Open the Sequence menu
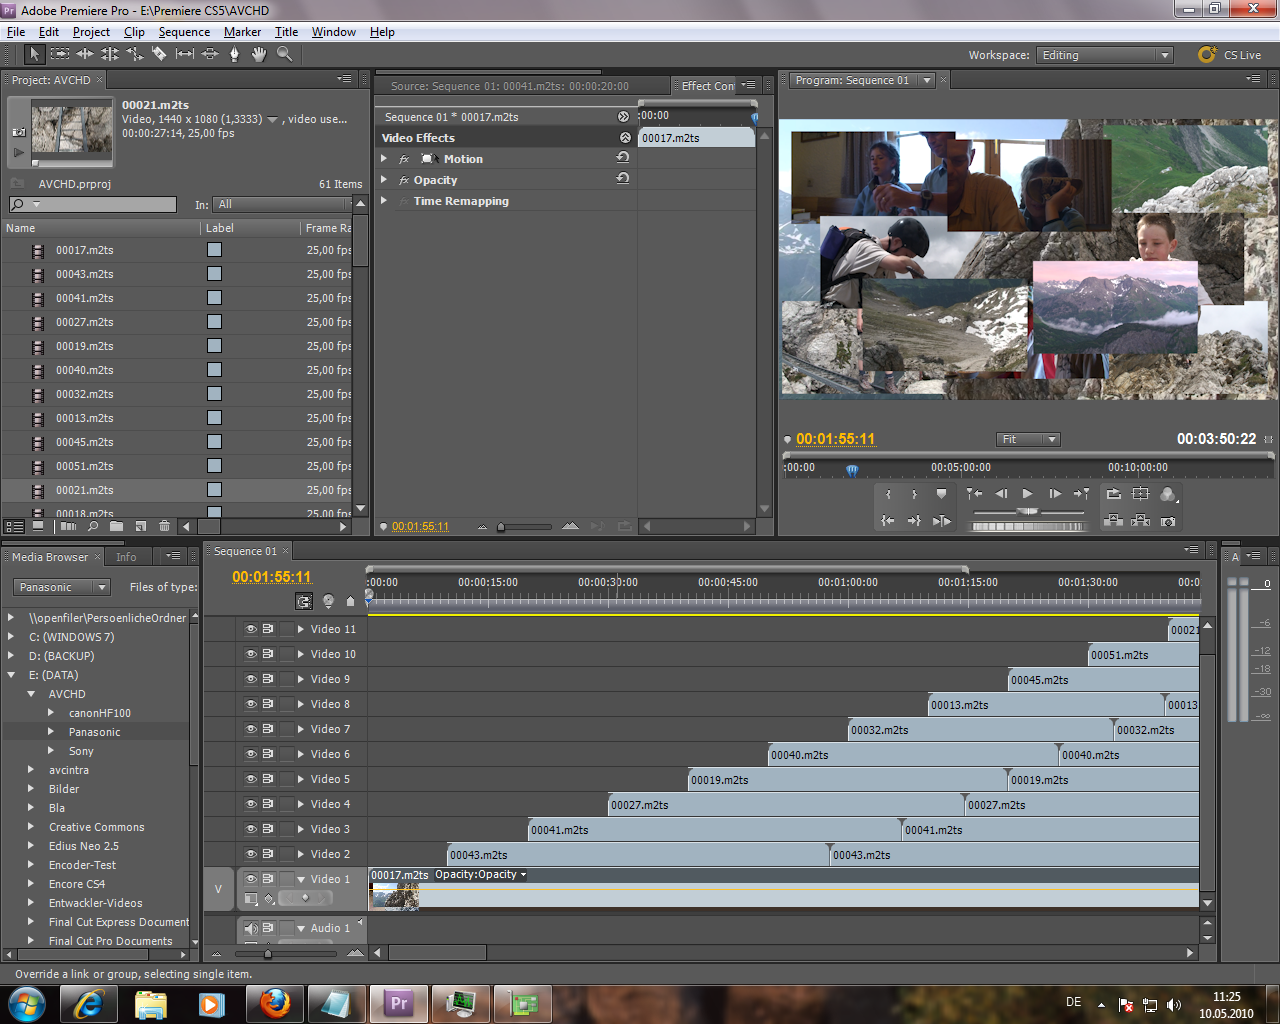 pyautogui.click(x=184, y=32)
